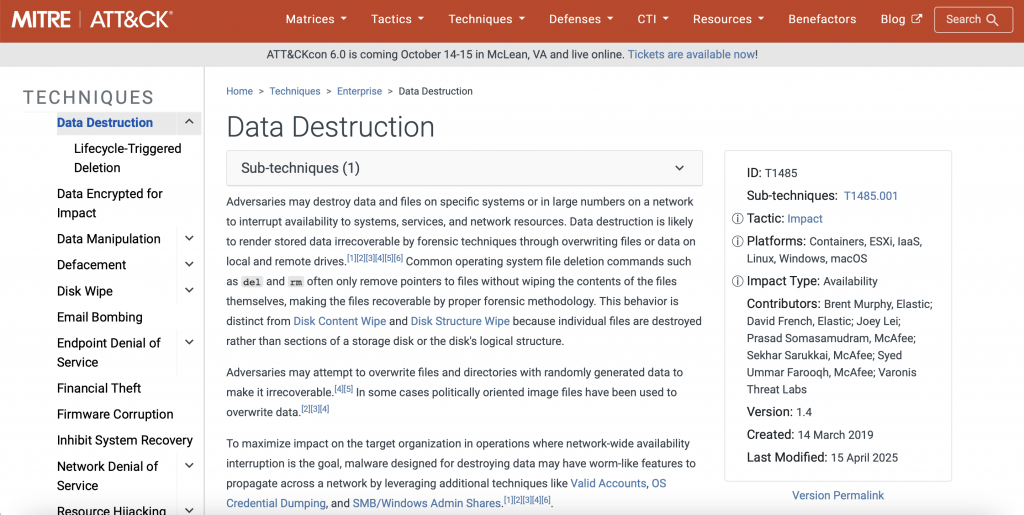The image size is (1024, 515).
Task: Open sub-technique T1485.001 link
Action: [x=871, y=196]
